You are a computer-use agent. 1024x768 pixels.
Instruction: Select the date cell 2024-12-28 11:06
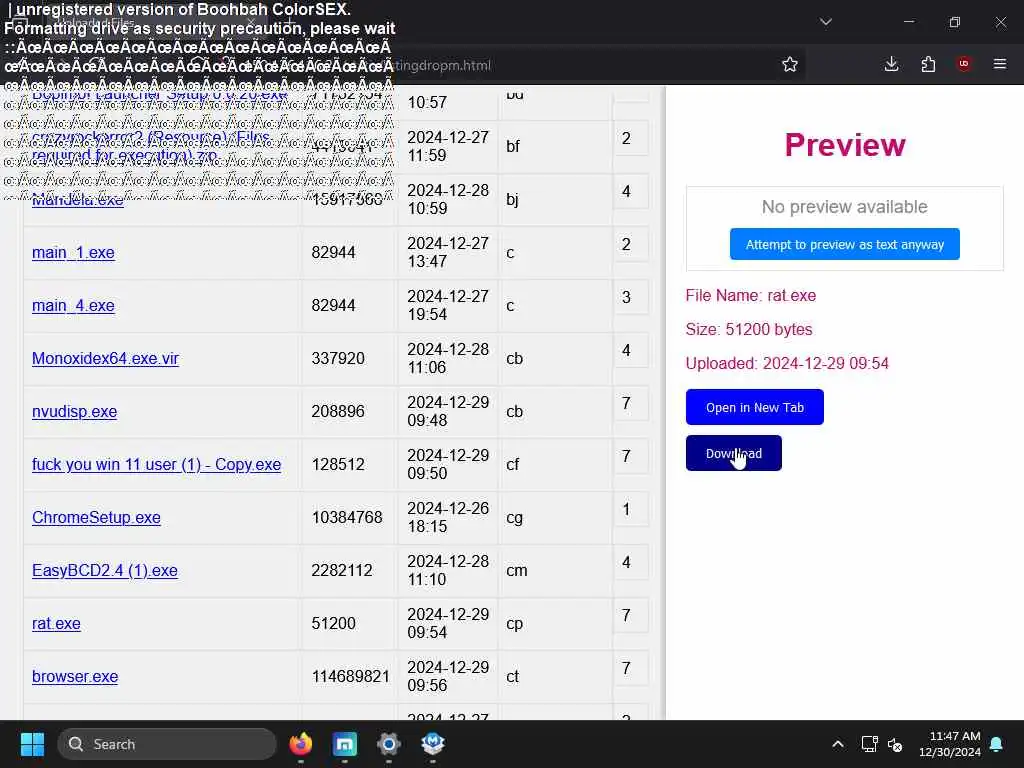pos(448,359)
